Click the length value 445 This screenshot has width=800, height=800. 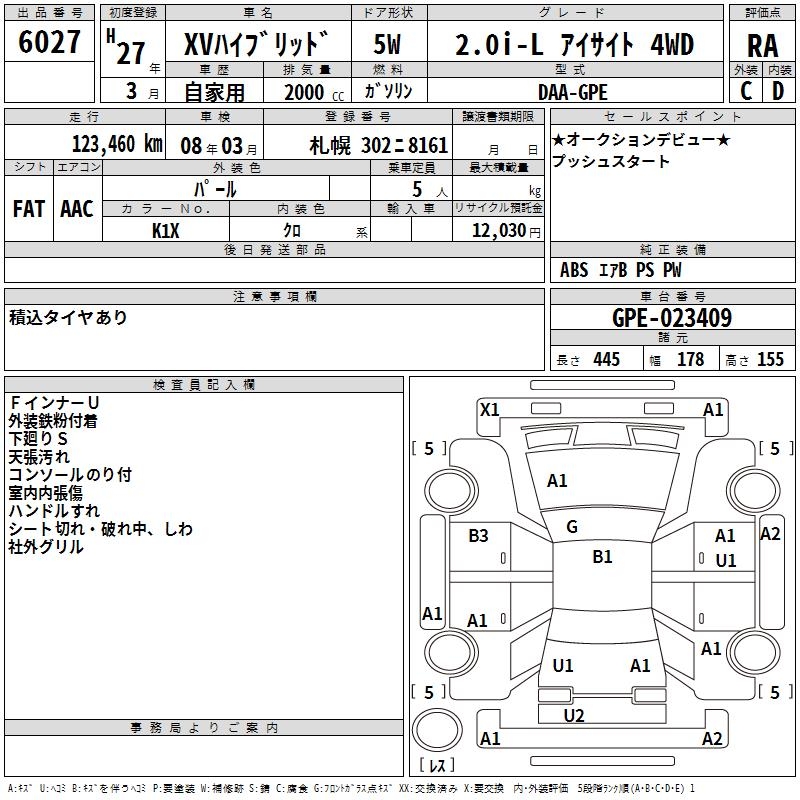[x=606, y=360]
